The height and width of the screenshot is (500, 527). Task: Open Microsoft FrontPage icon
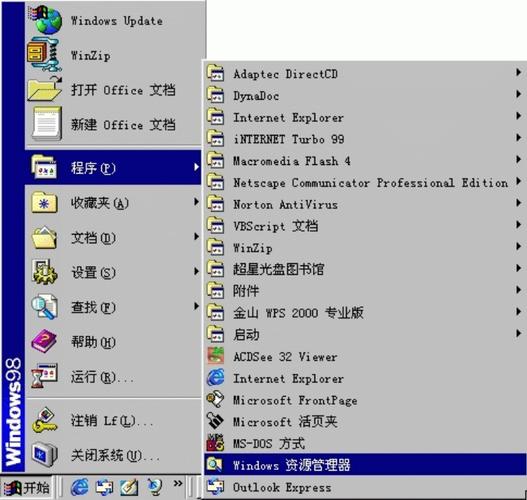coord(215,399)
